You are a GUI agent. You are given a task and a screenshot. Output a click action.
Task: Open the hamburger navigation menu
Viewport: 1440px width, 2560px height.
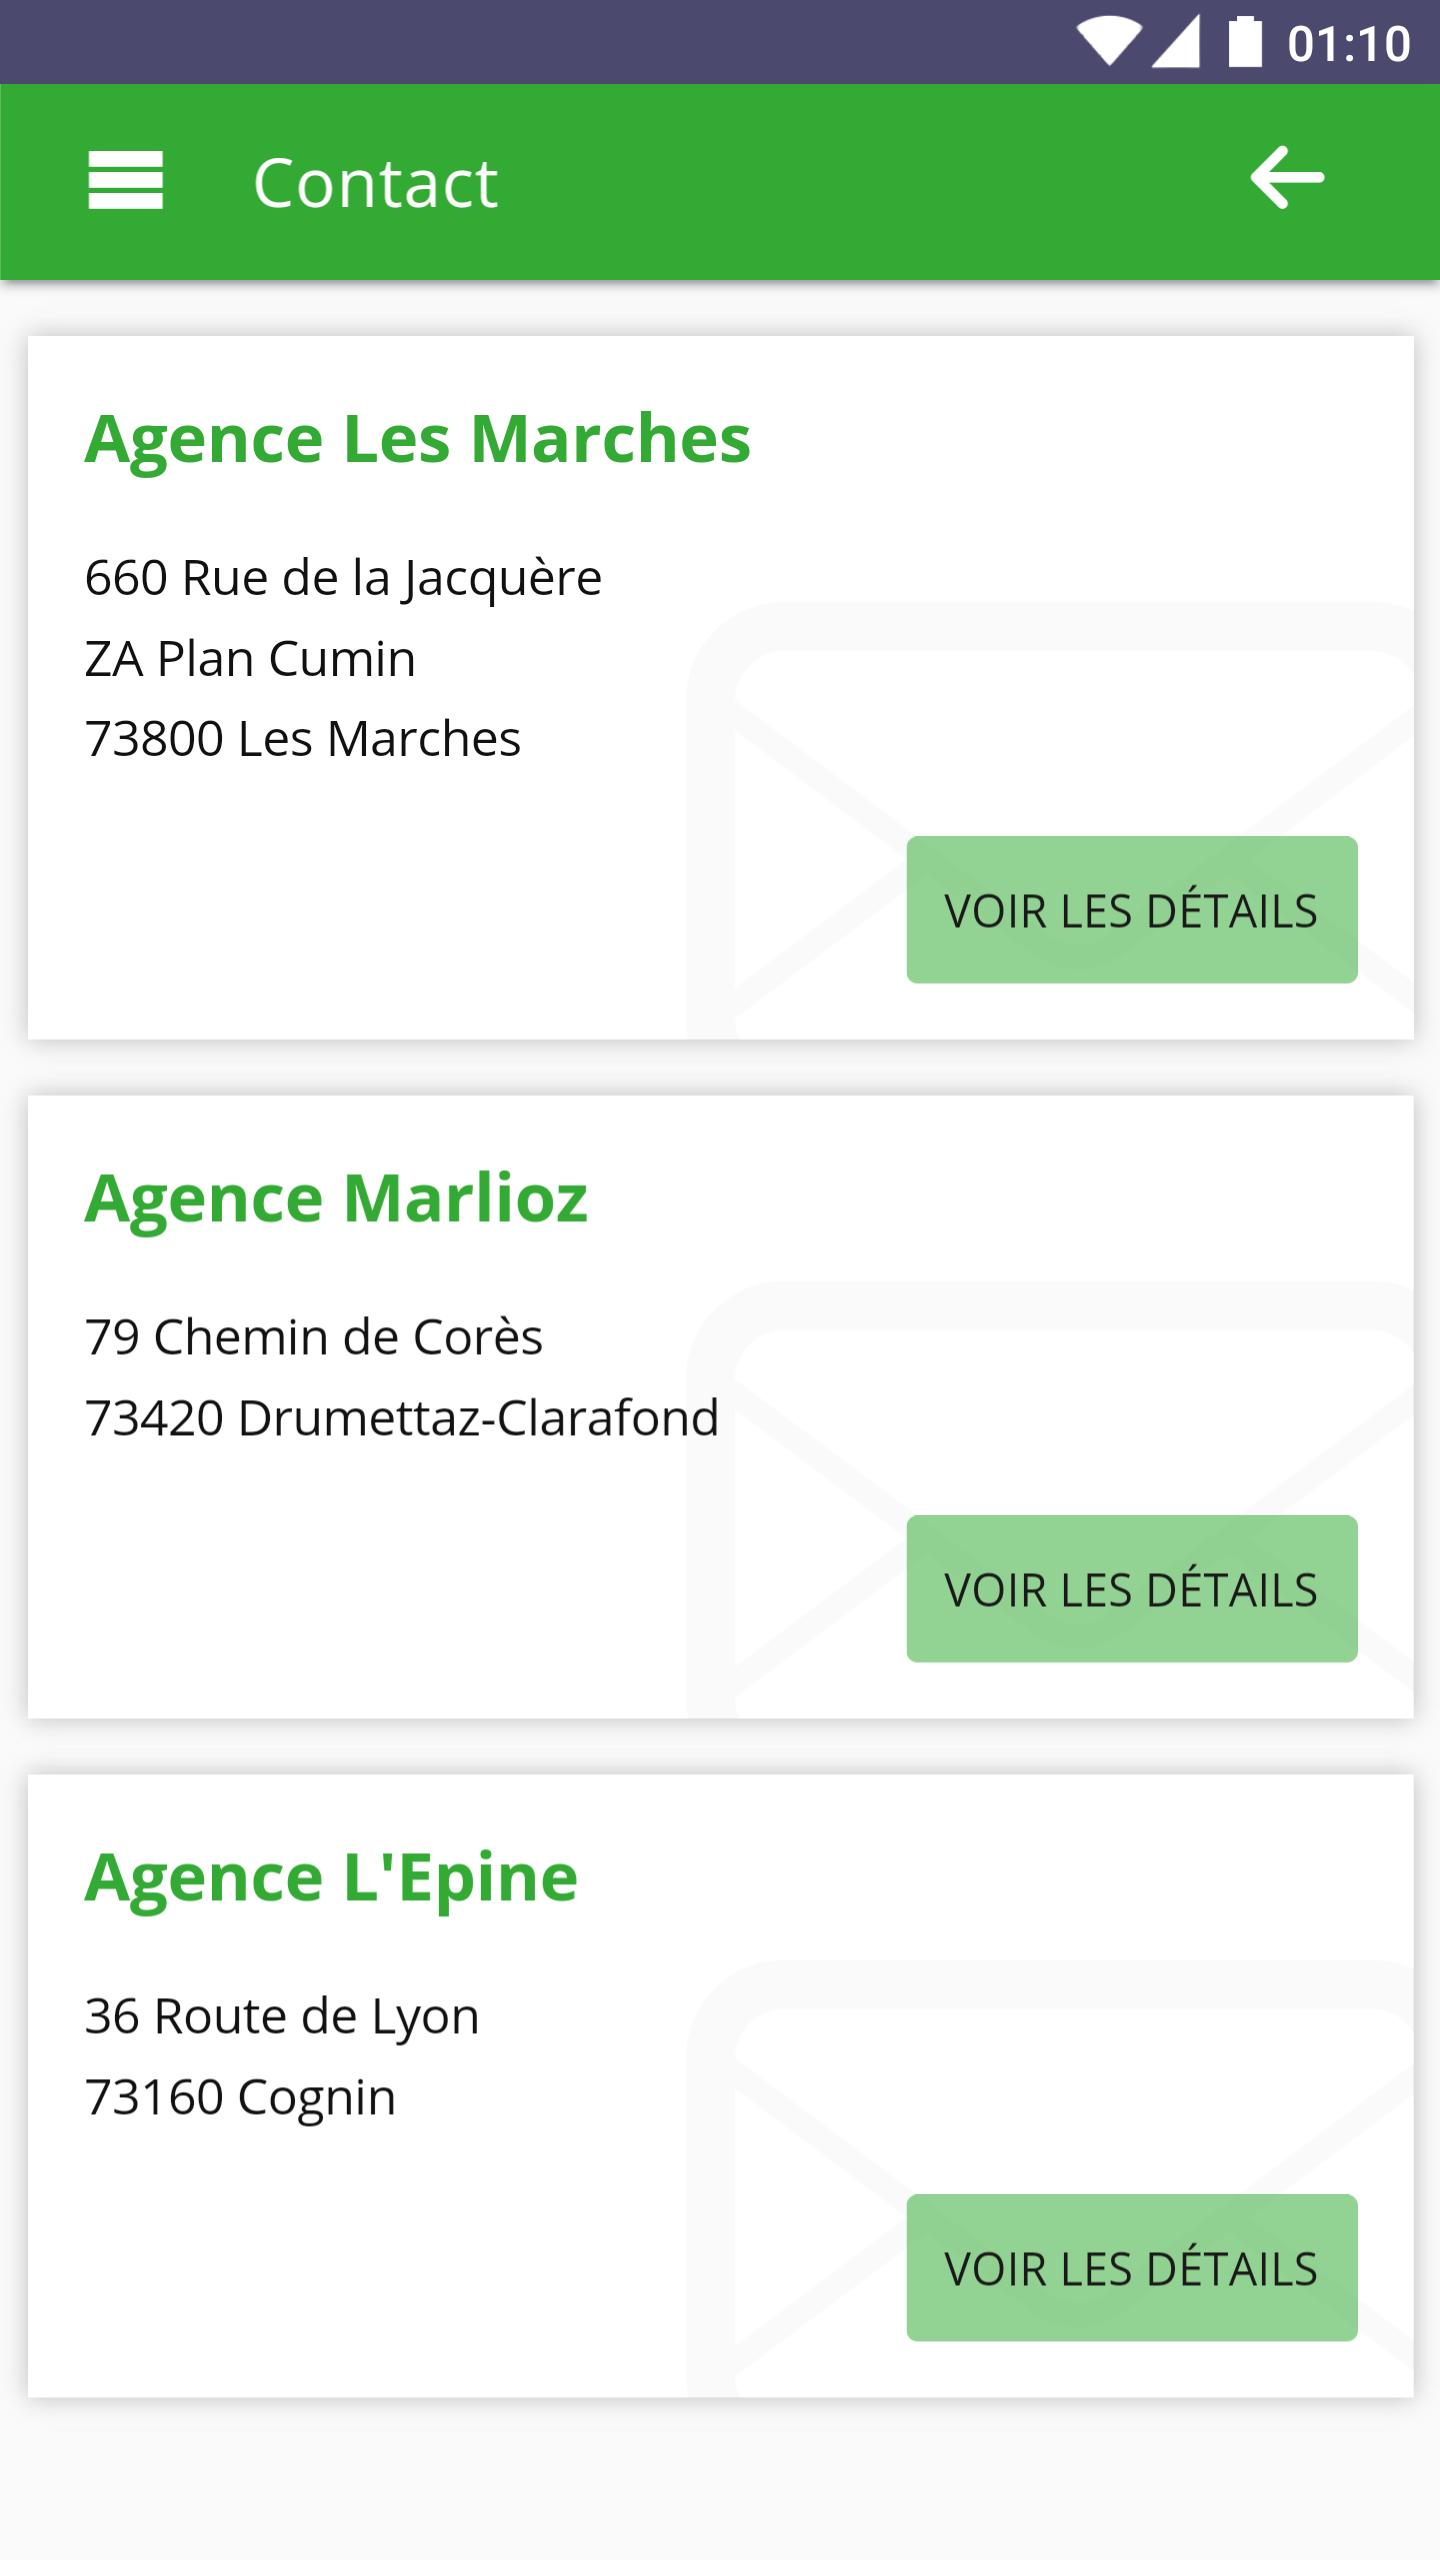pyautogui.click(x=125, y=180)
